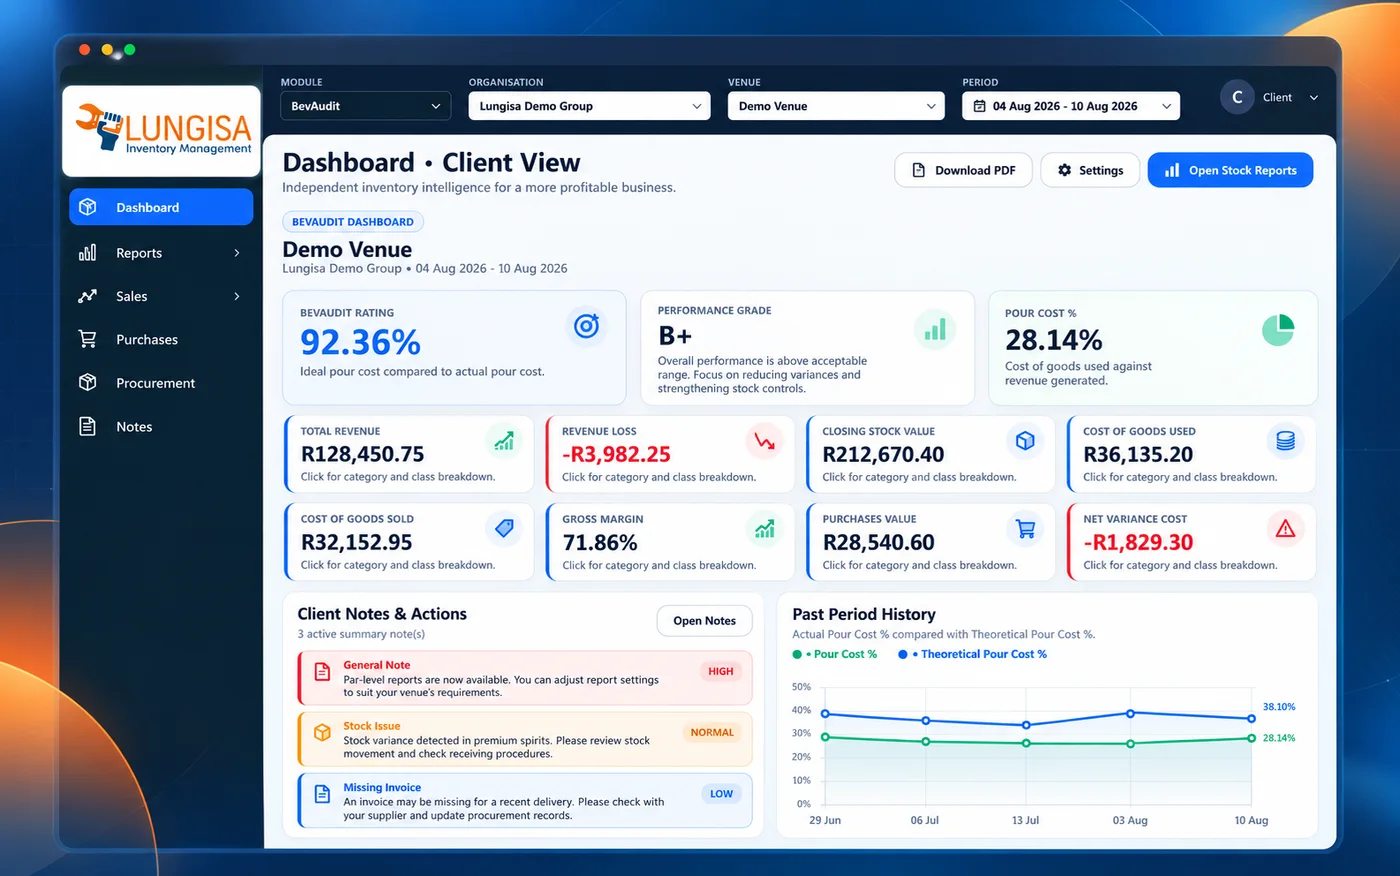Click the HIGH priority badge on General Note

(721, 671)
